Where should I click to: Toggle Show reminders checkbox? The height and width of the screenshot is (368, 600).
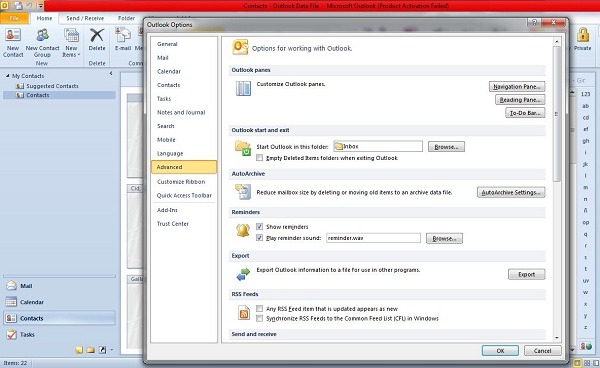[259, 226]
